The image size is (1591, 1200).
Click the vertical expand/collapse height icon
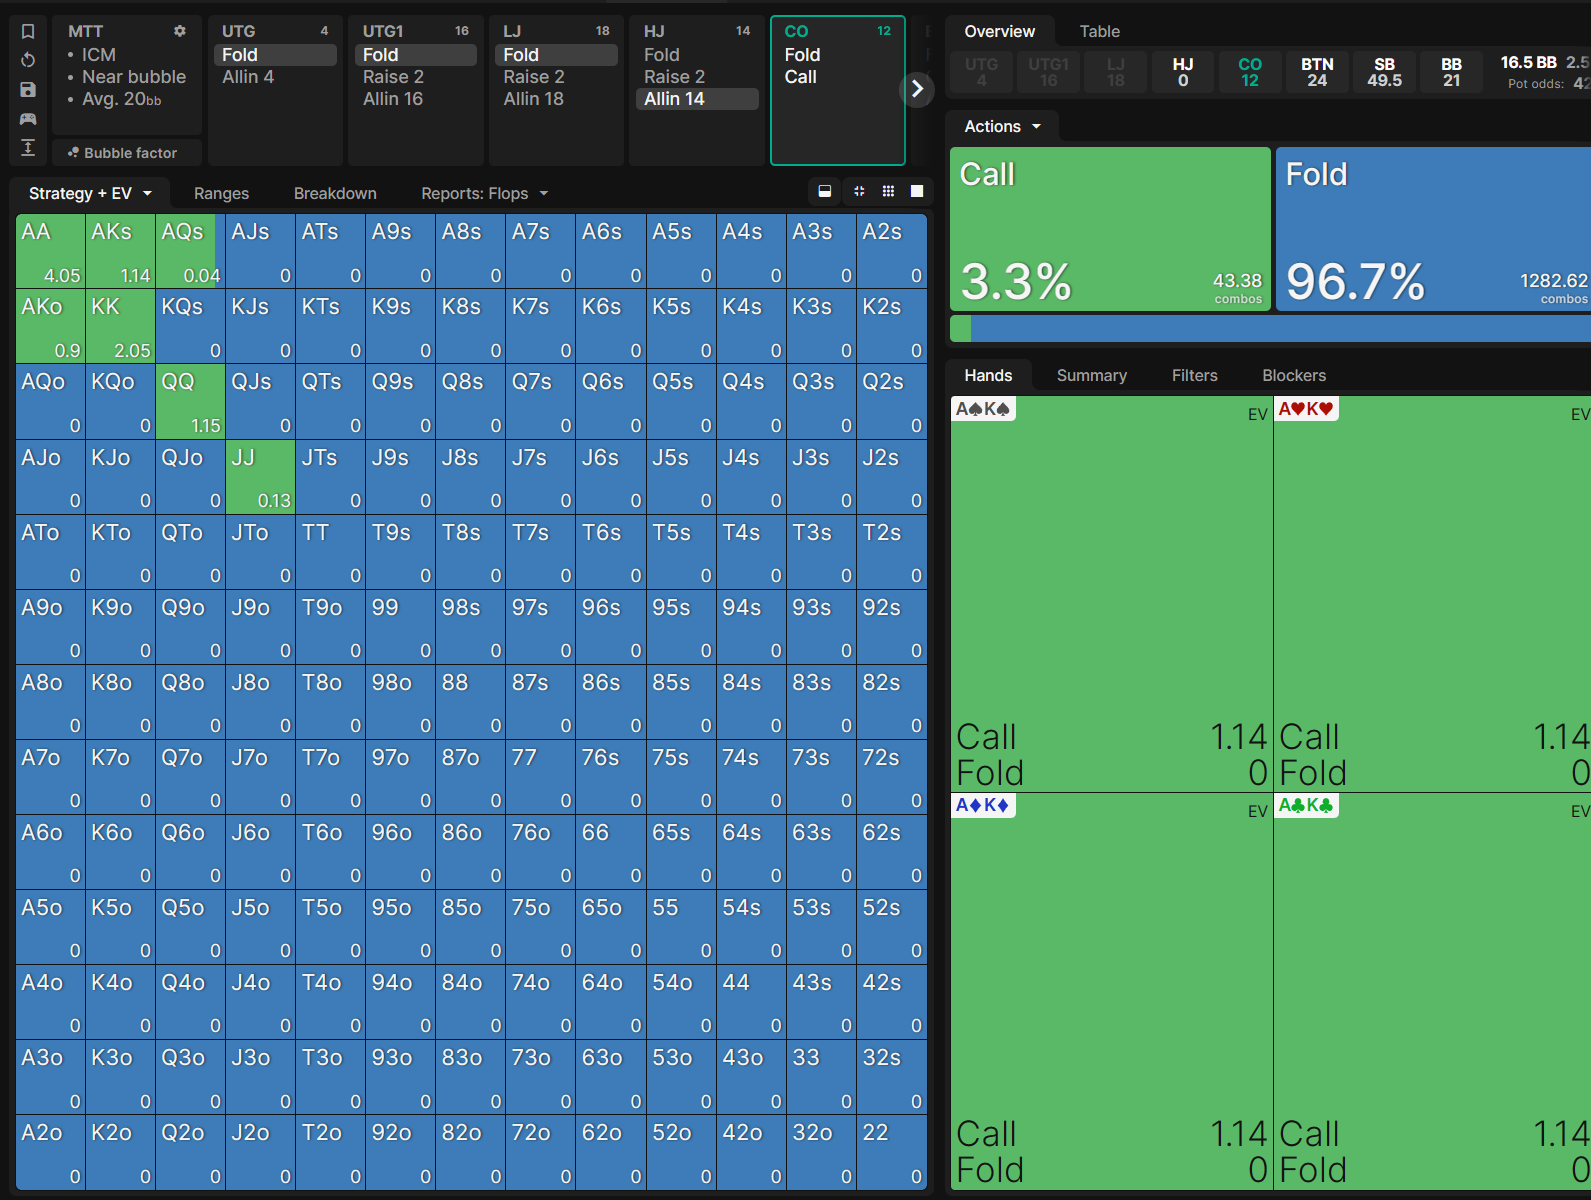[x=28, y=148]
